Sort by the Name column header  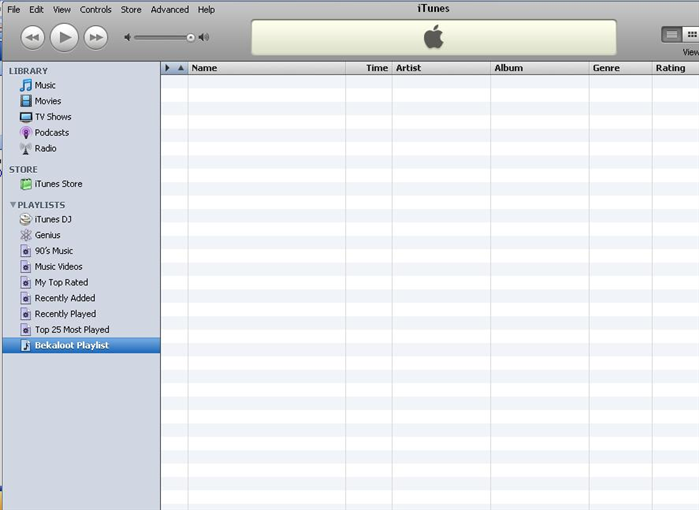pyautogui.click(x=267, y=68)
